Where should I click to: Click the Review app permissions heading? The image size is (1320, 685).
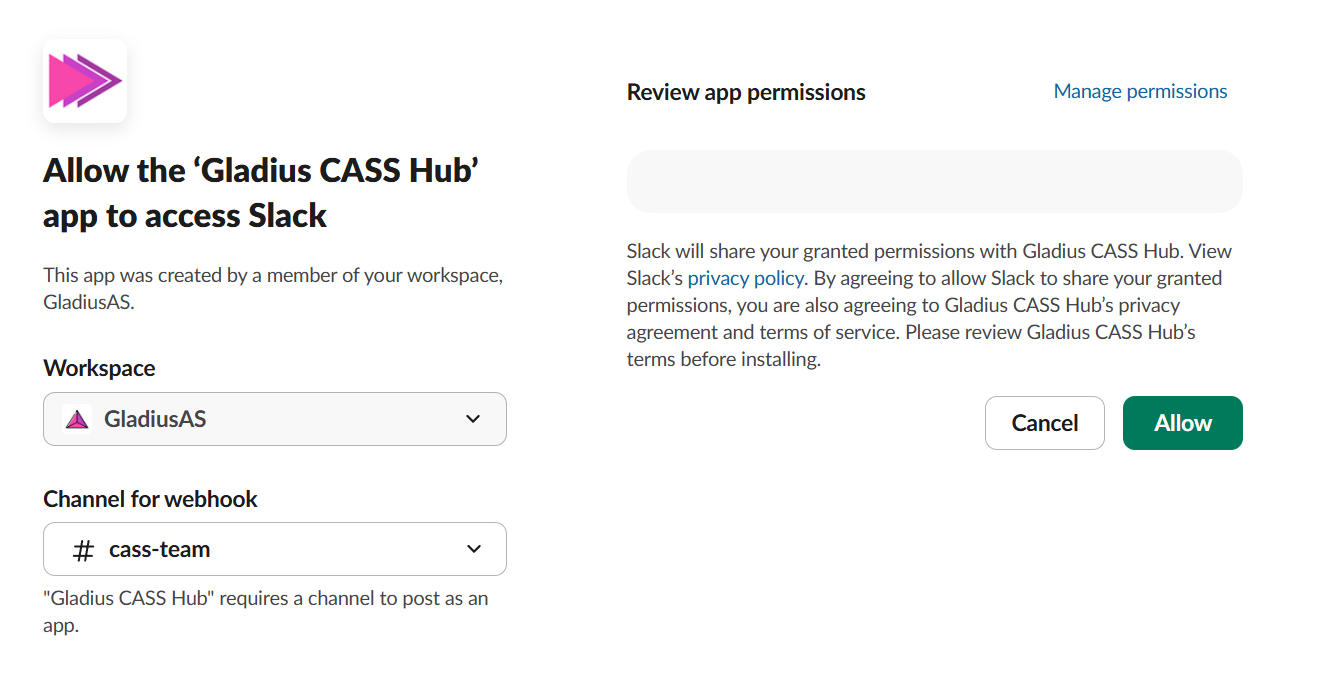[x=746, y=92]
